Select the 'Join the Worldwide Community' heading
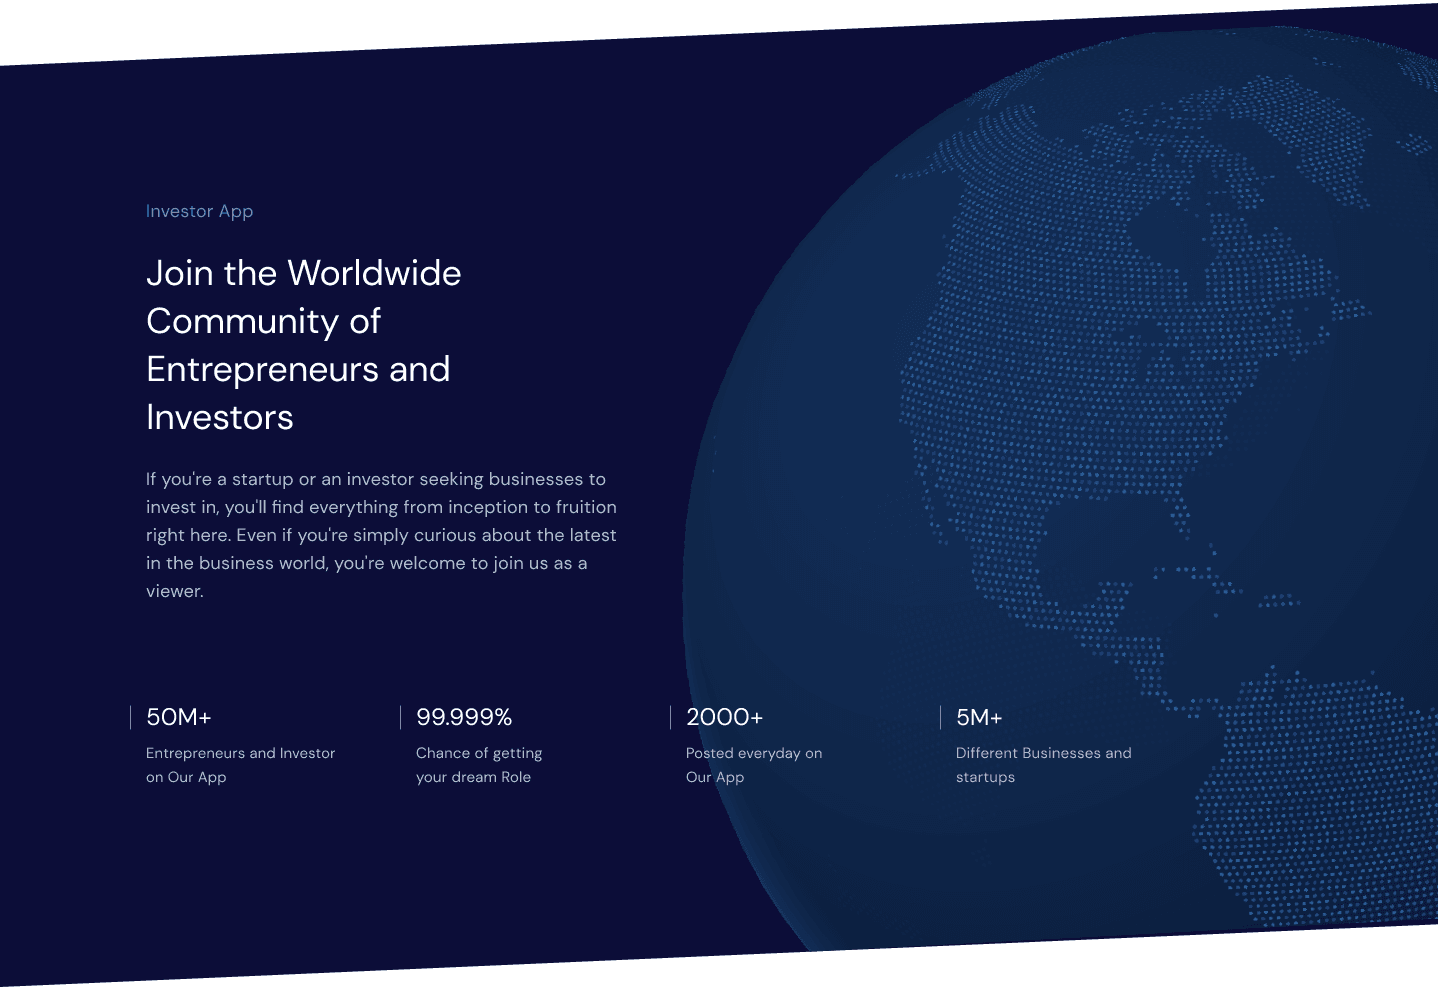This screenshot has height=993, width=1438. (304, 345)
